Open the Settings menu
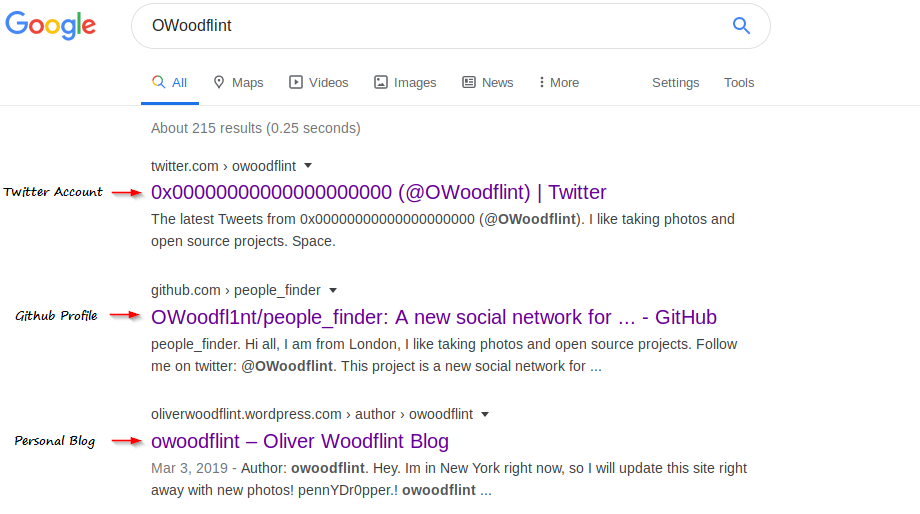 click(675, 83)
